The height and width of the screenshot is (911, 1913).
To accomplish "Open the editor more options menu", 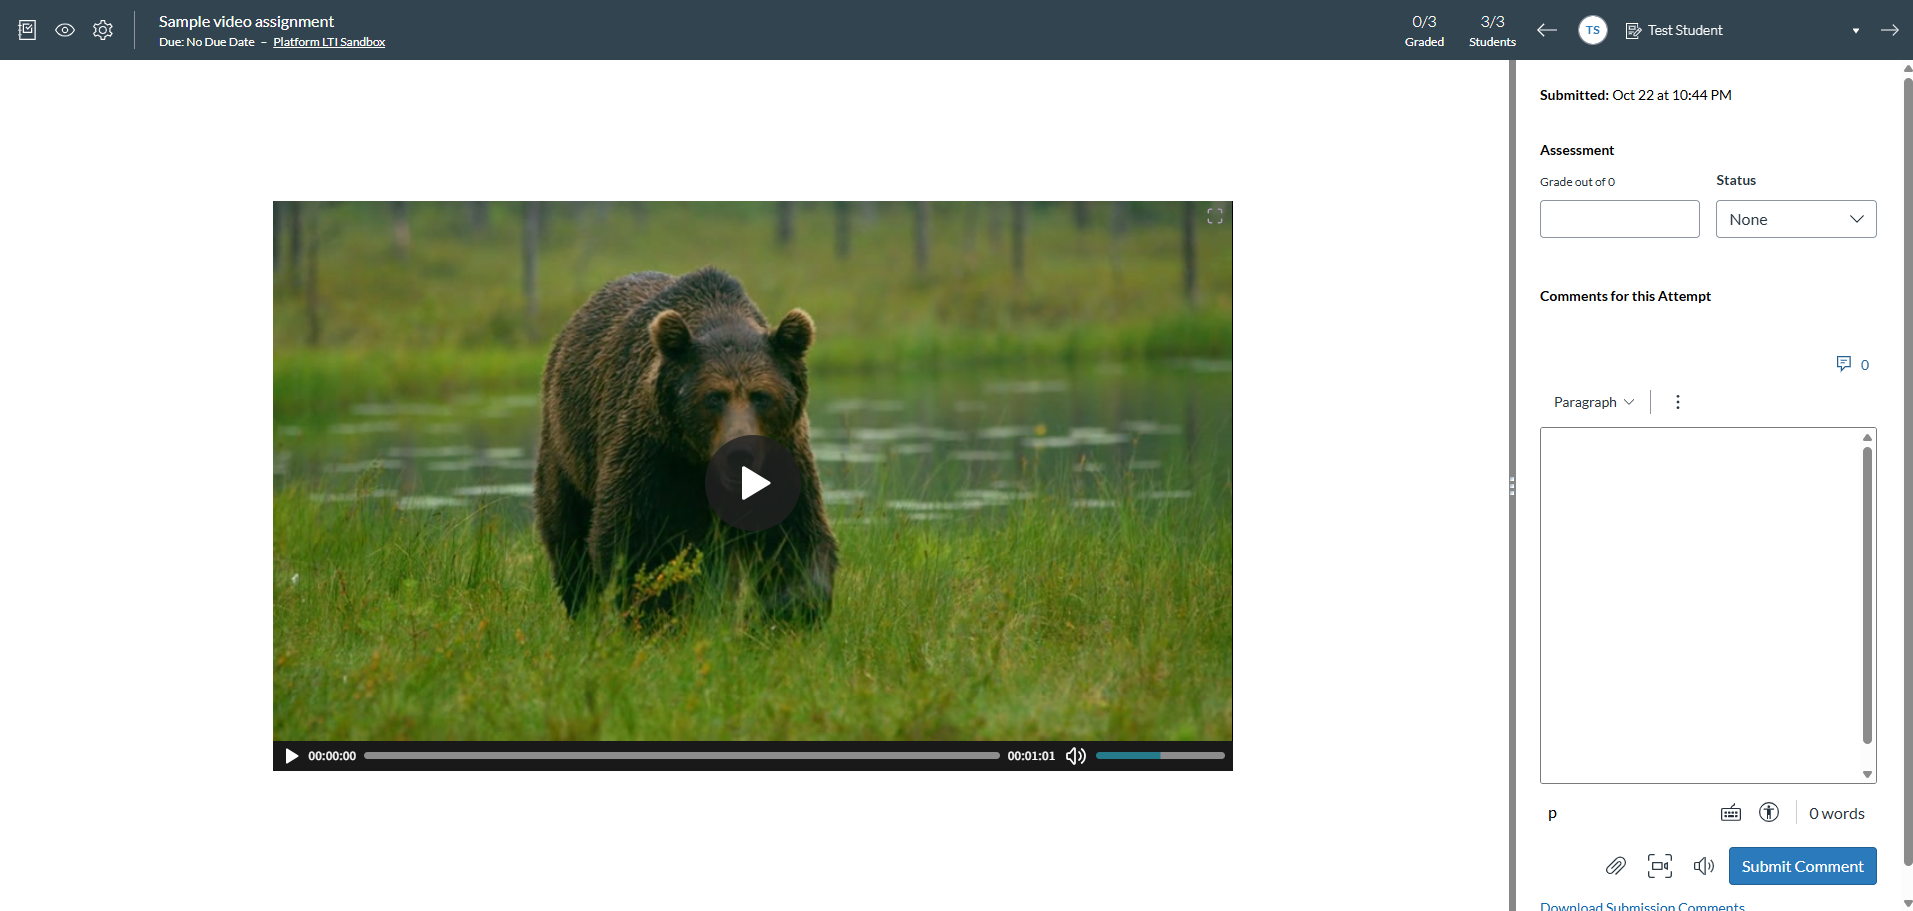I will [x=1678, y=402].
